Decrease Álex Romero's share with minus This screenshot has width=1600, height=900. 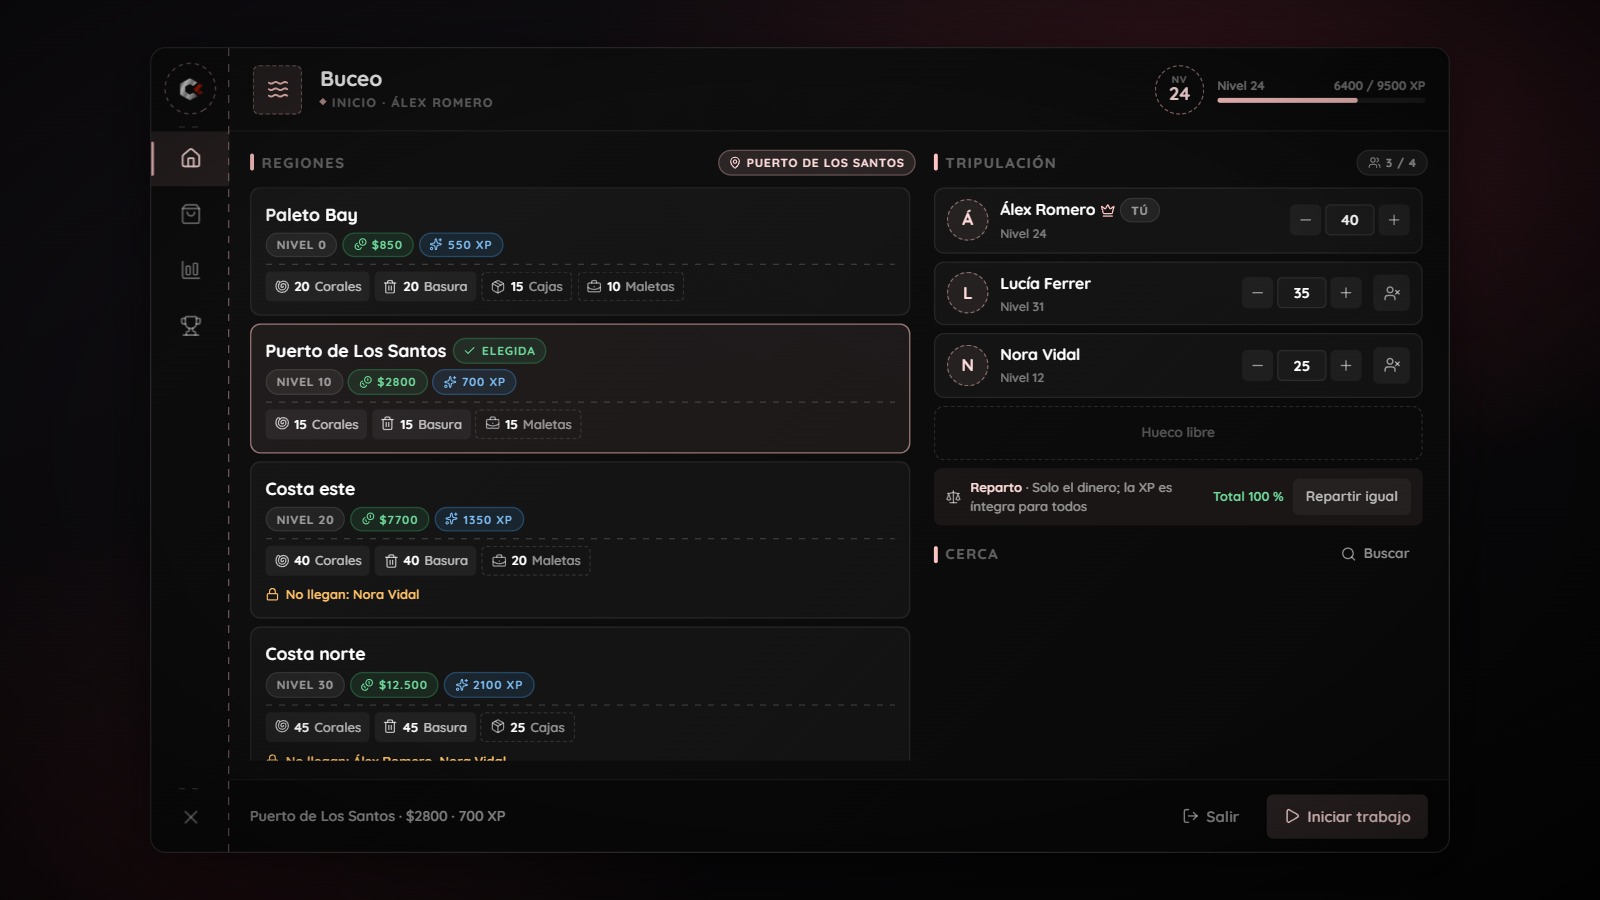click(1305, 220)
